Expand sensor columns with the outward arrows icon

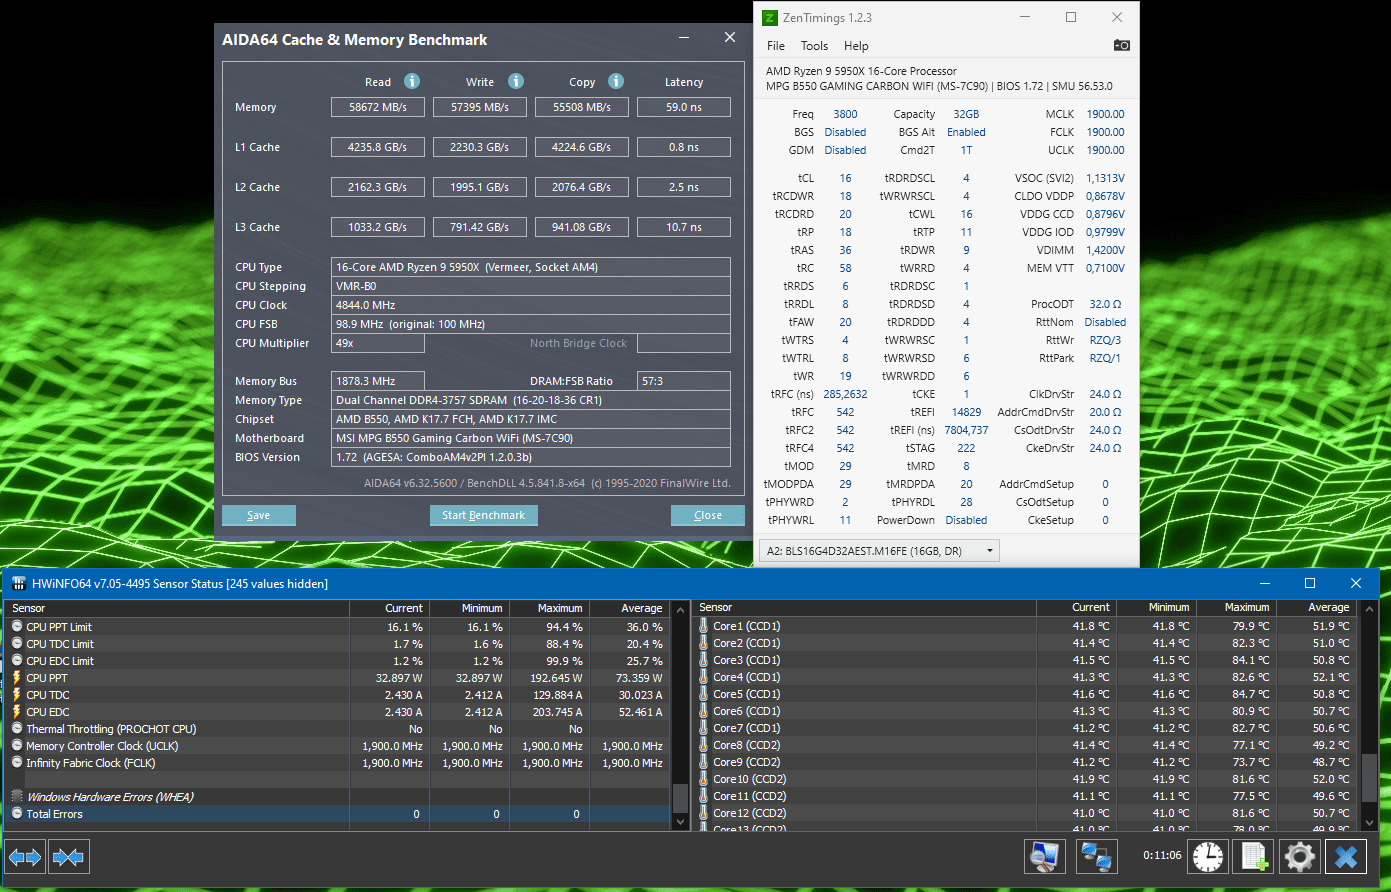(25, 857)
